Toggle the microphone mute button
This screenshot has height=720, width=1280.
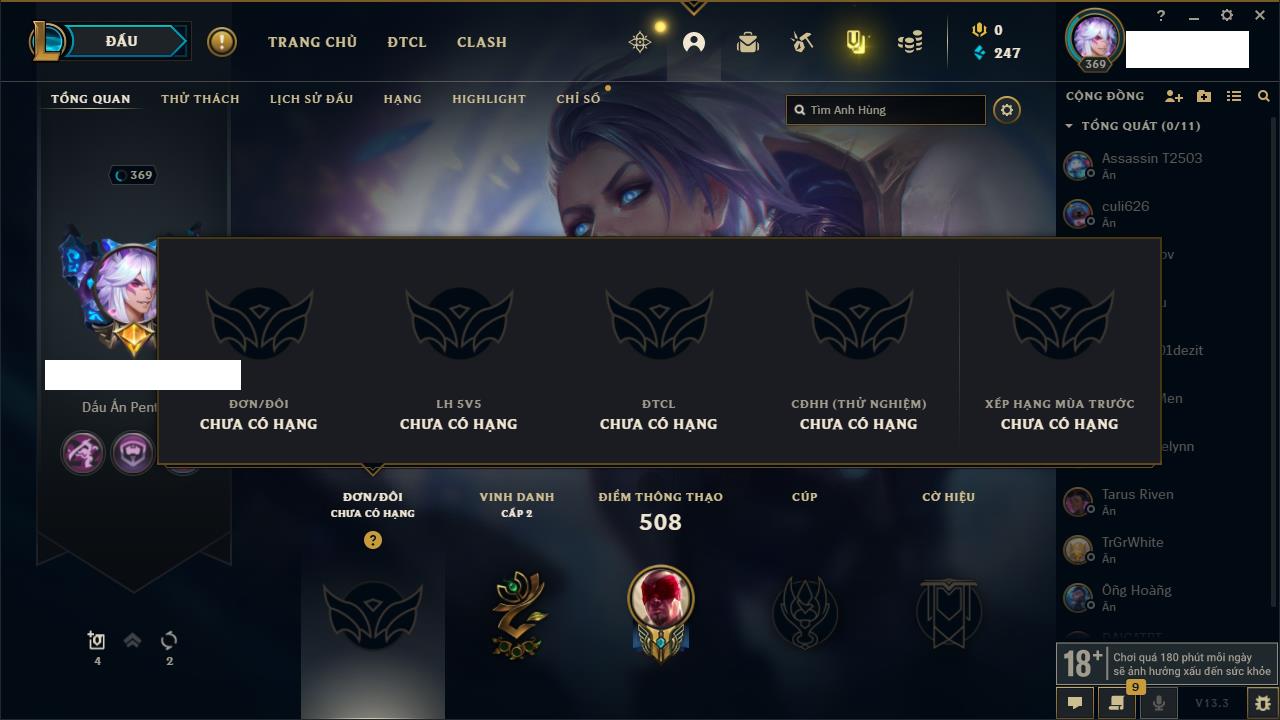click(x=1159, y=703)
